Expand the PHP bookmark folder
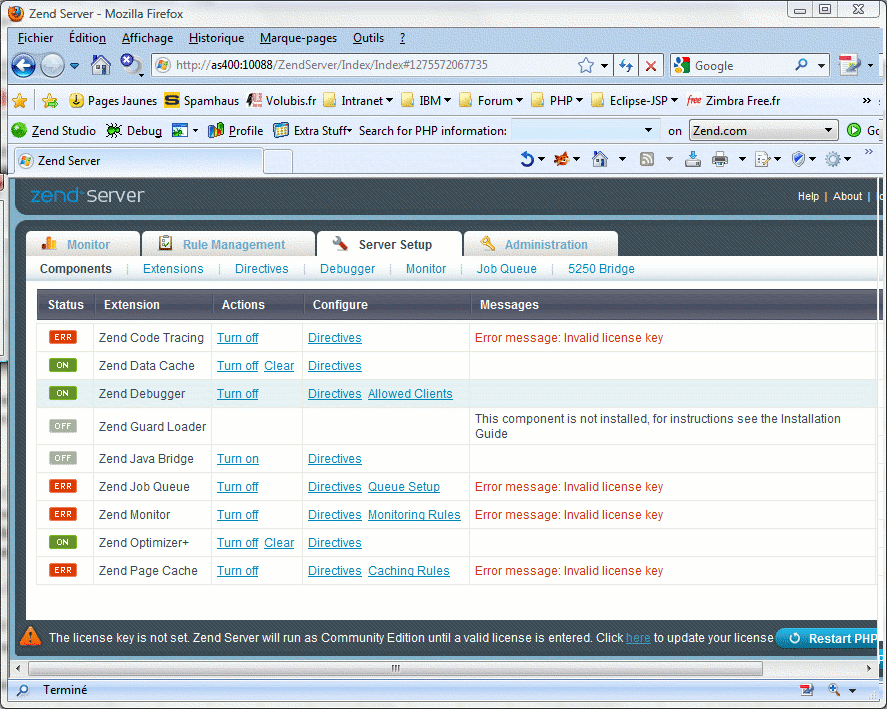887x709 pixels. point(557,101)
